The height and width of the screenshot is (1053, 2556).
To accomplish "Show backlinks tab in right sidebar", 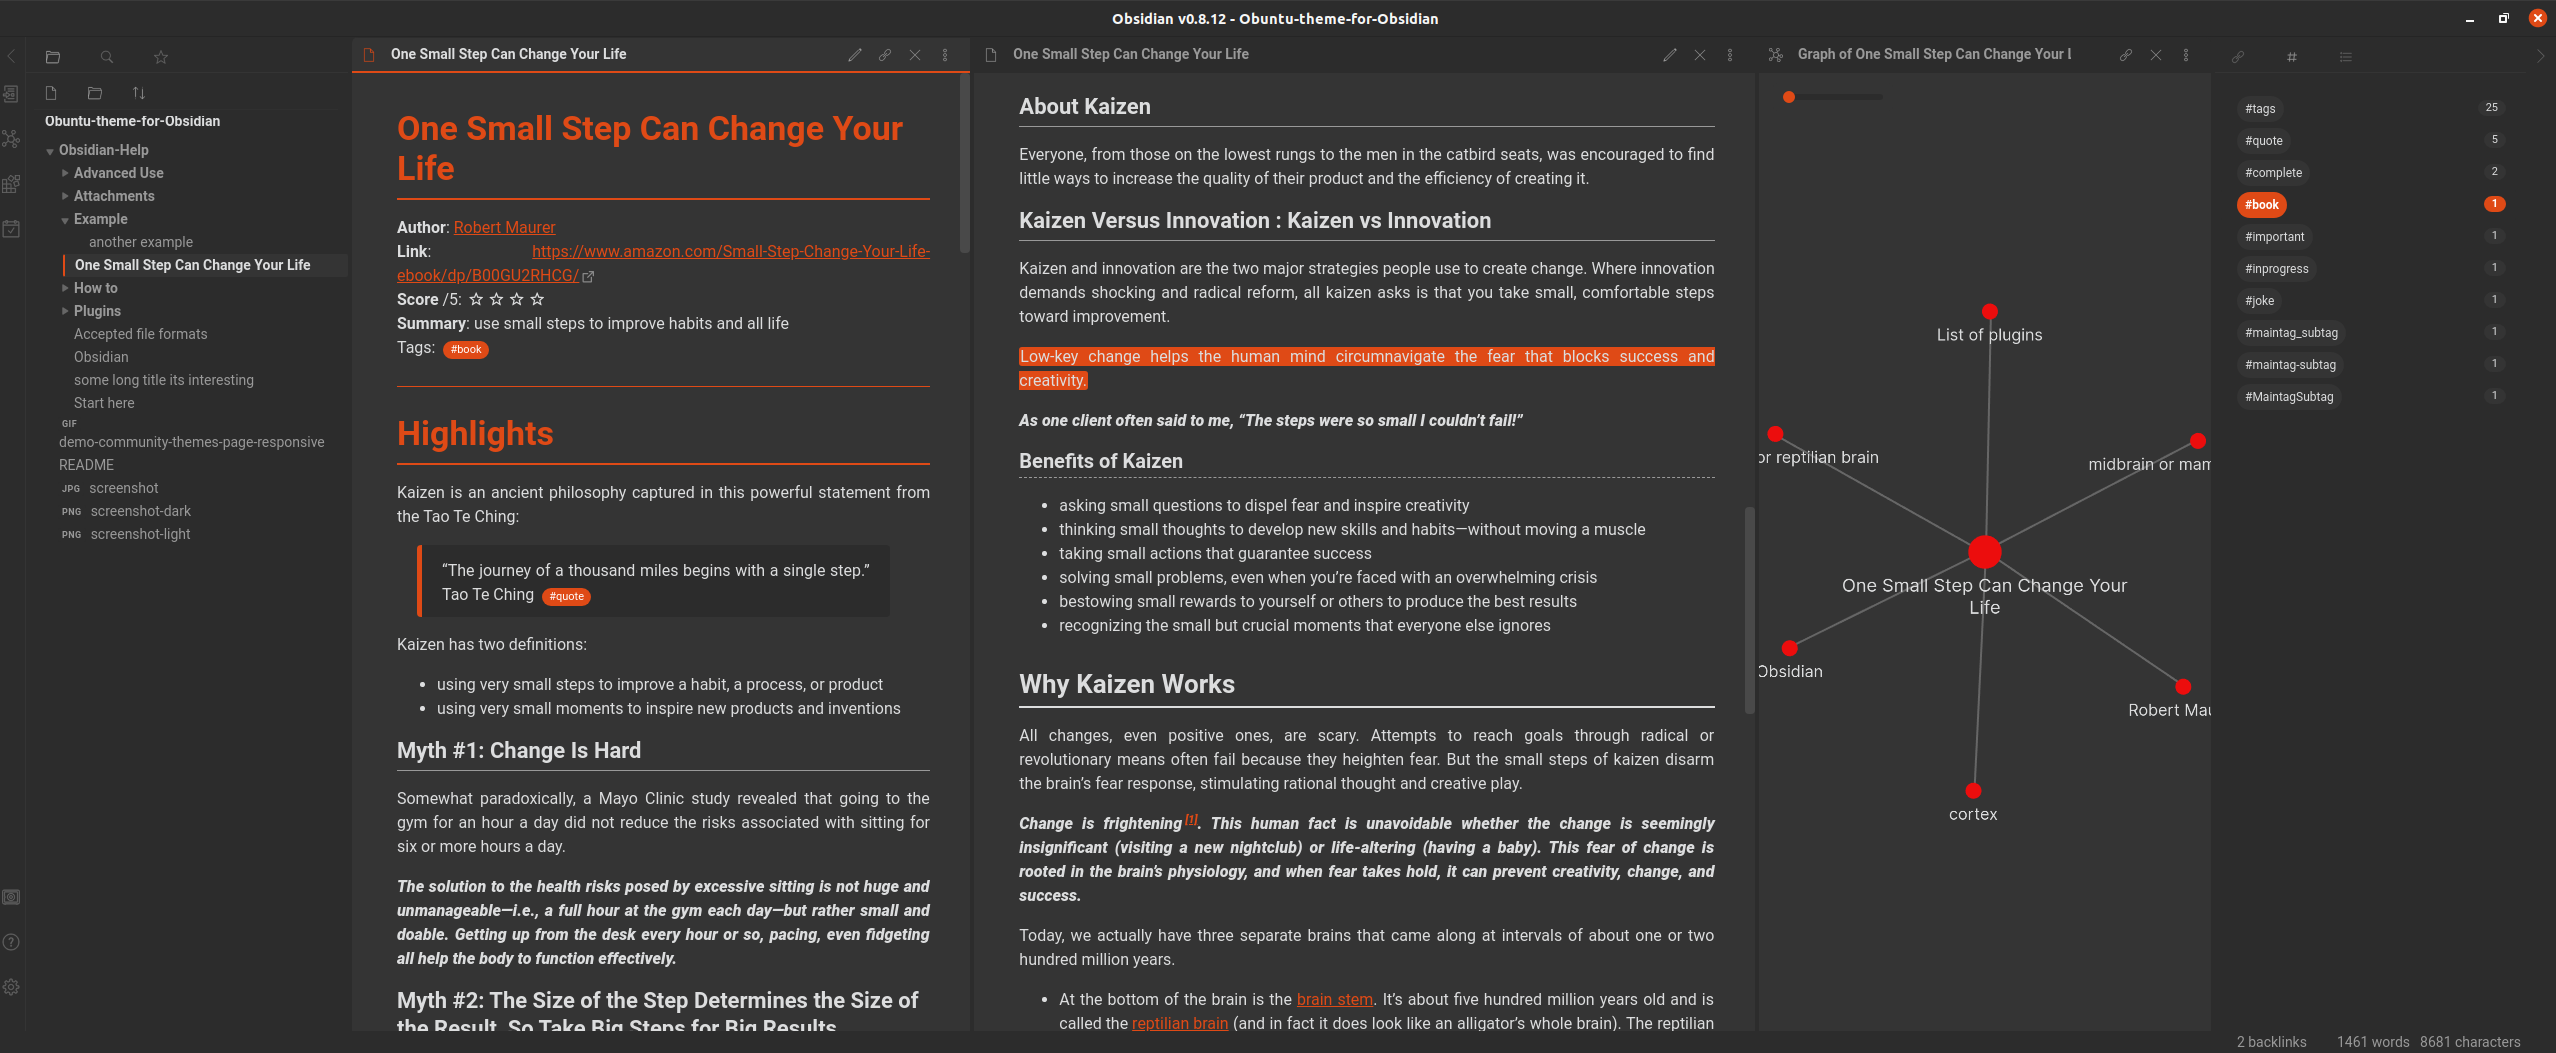I will click(x=2238, y=57).
